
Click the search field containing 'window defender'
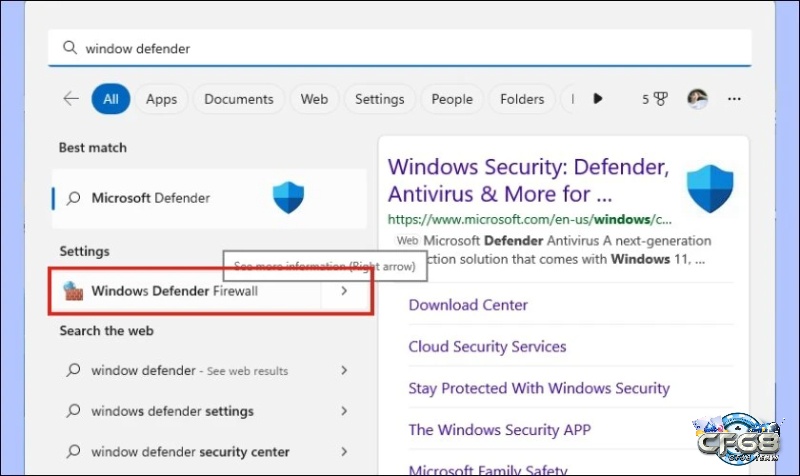399,48
